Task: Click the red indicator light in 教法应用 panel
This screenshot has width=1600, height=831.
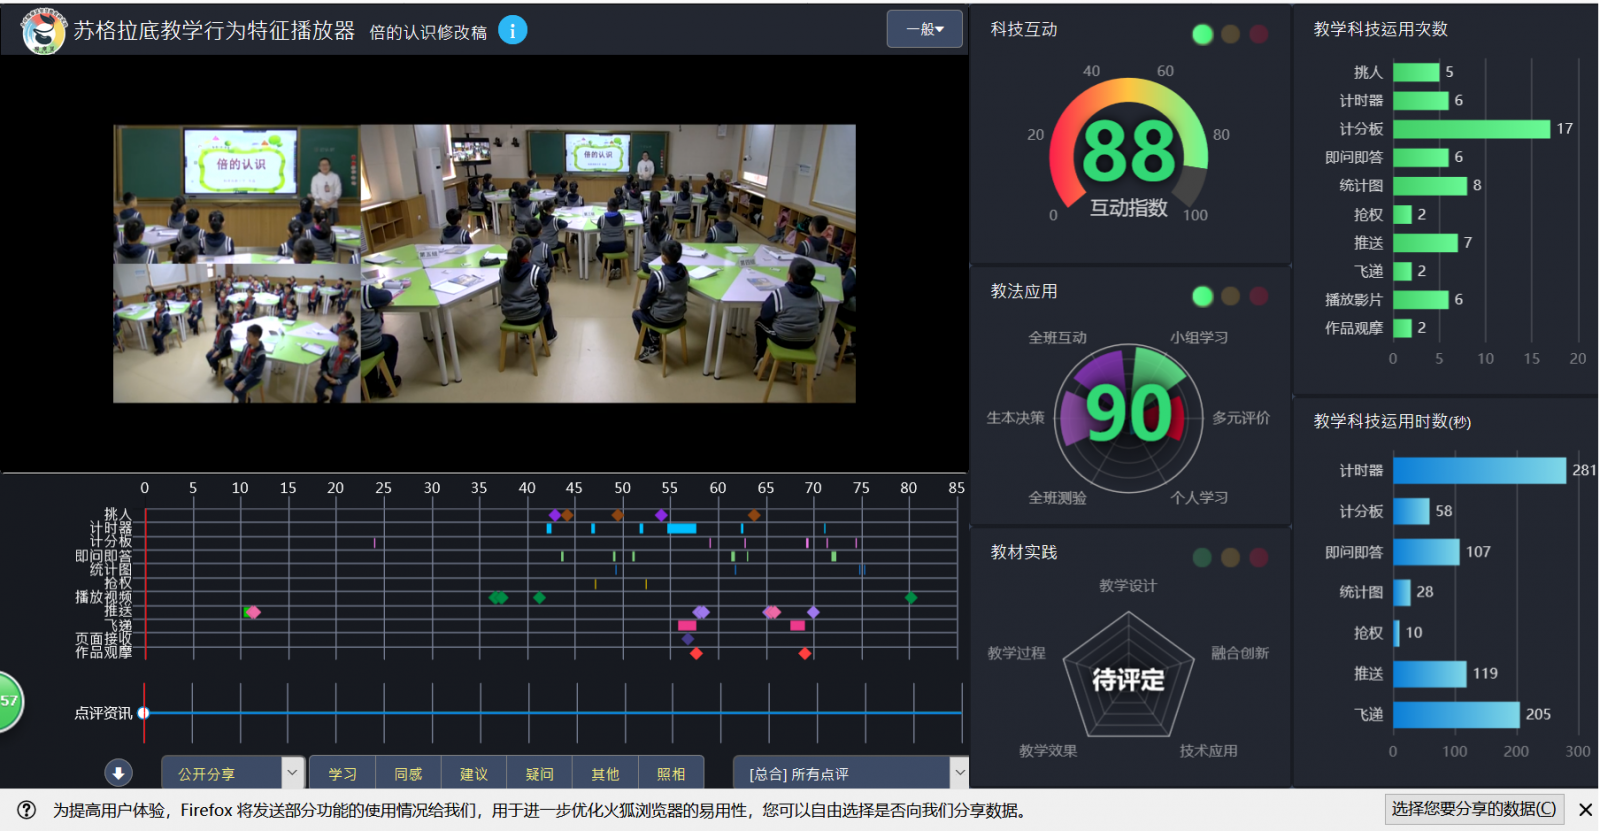Action: [x=1259, y=296]
